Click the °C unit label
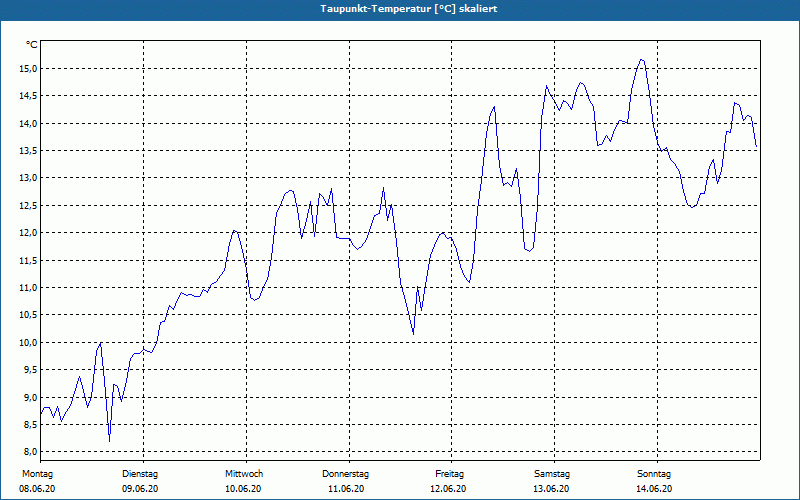800x500 pixels. [x=32, y=45]
